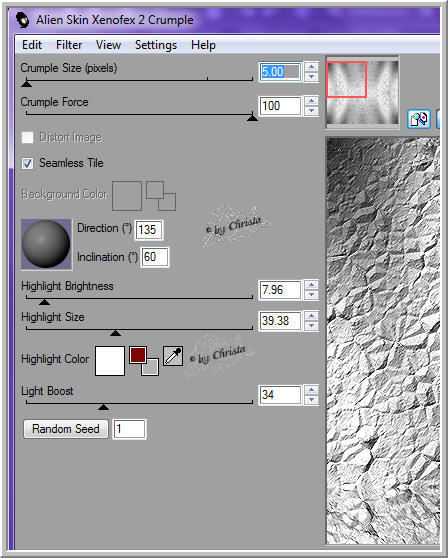Pick the dark red foreground color swatch
The image size is (448, 558).
(138, 355)
